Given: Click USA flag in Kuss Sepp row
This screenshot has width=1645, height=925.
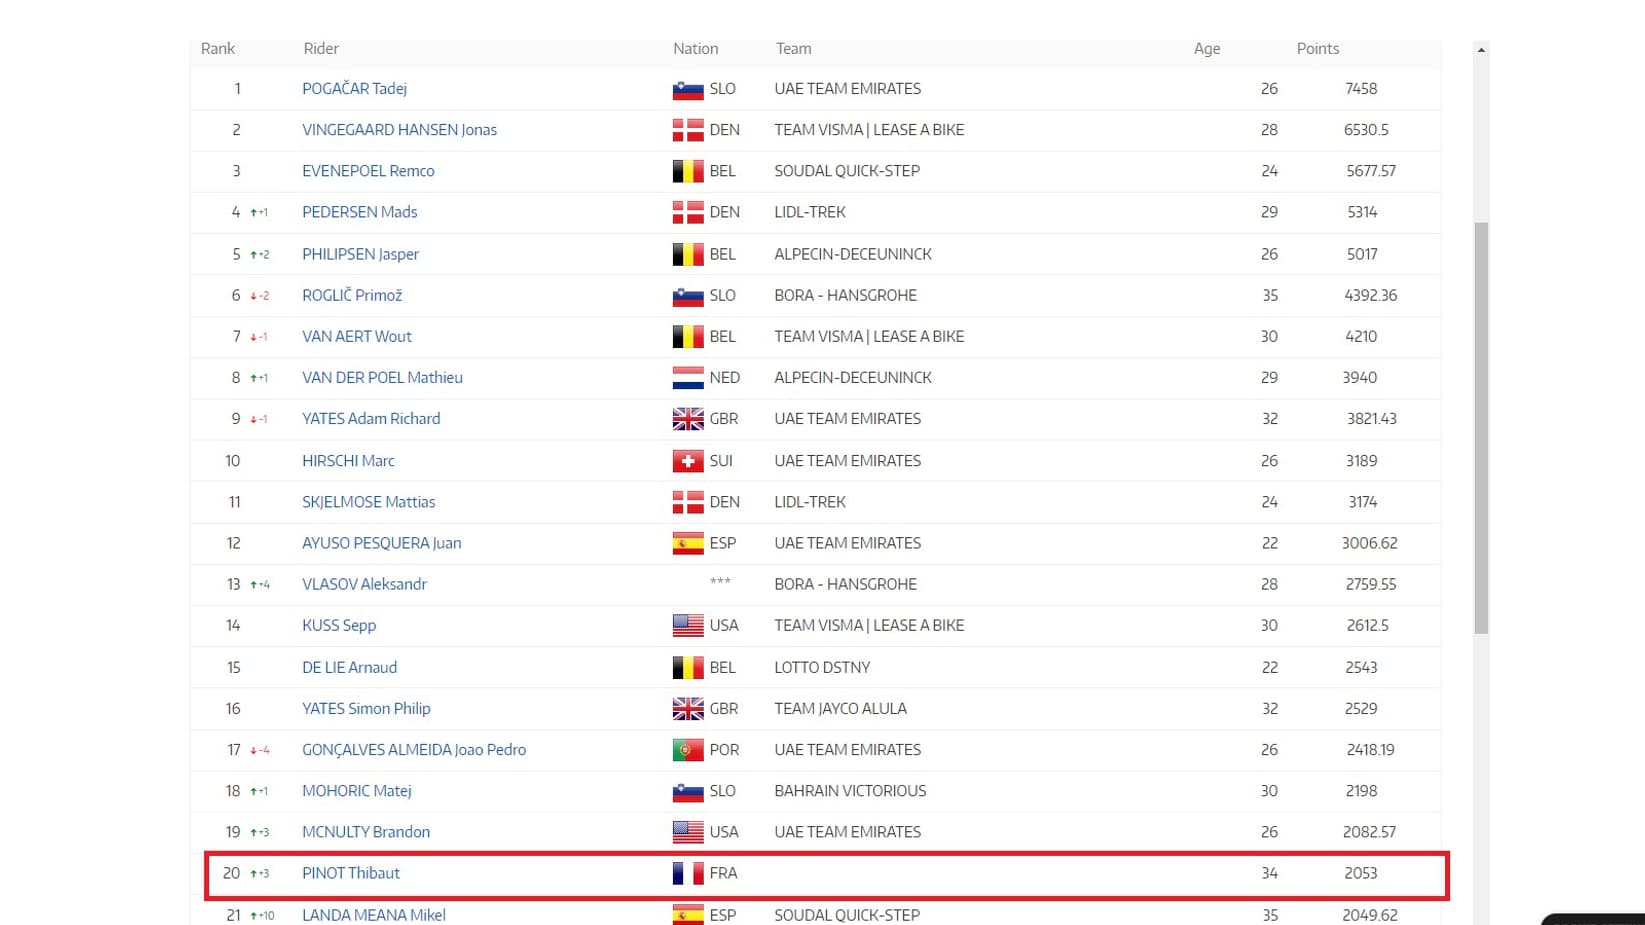Looking at the screenshot, I should [x=688, y=626].
